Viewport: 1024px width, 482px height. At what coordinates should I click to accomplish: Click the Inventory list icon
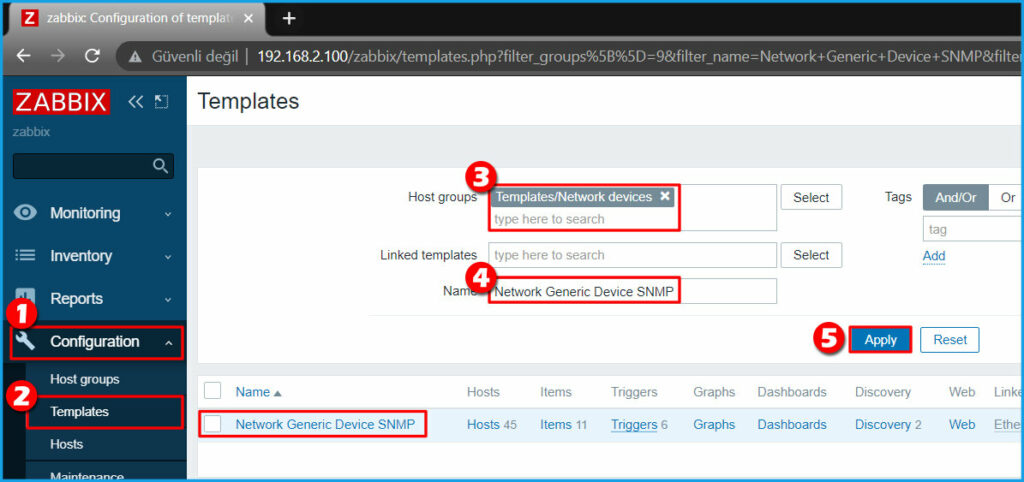[x=25, y=255]
